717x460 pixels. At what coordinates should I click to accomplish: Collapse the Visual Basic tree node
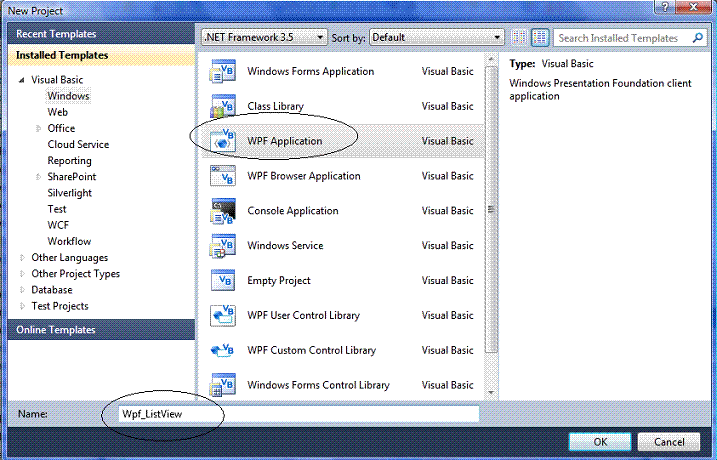coord(21,80)
